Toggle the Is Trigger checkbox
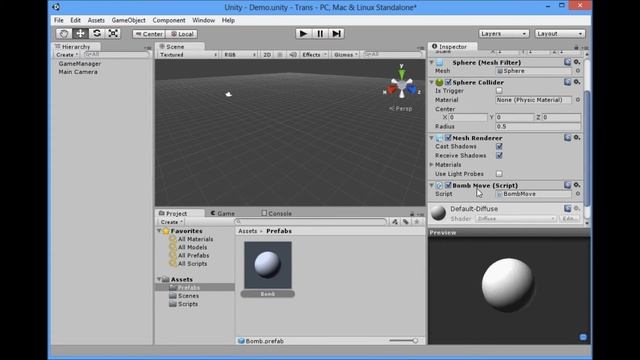The height and width of the screenshot is (360, 640). (x=499, y=91)
